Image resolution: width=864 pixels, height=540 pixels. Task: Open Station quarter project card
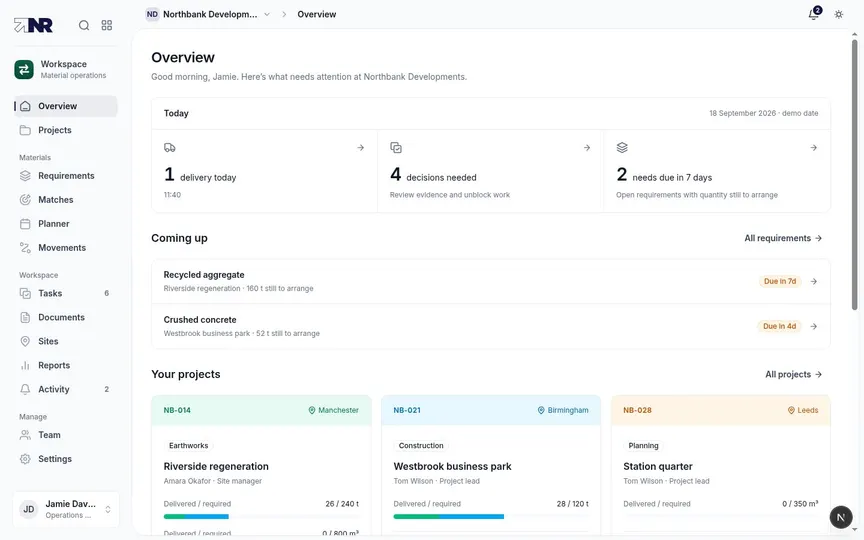click(721, 466)
